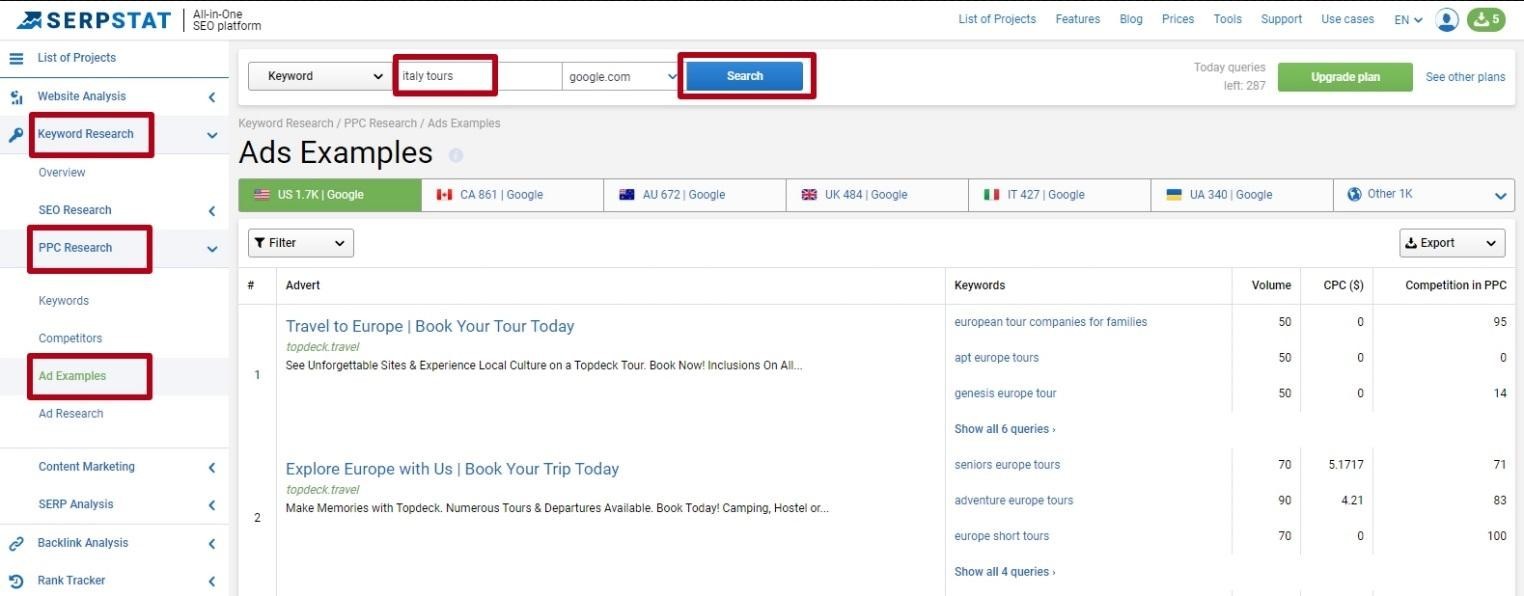Click the Australia flag icon
This screenshot has width=1524, height=596.
pos(627,195)
